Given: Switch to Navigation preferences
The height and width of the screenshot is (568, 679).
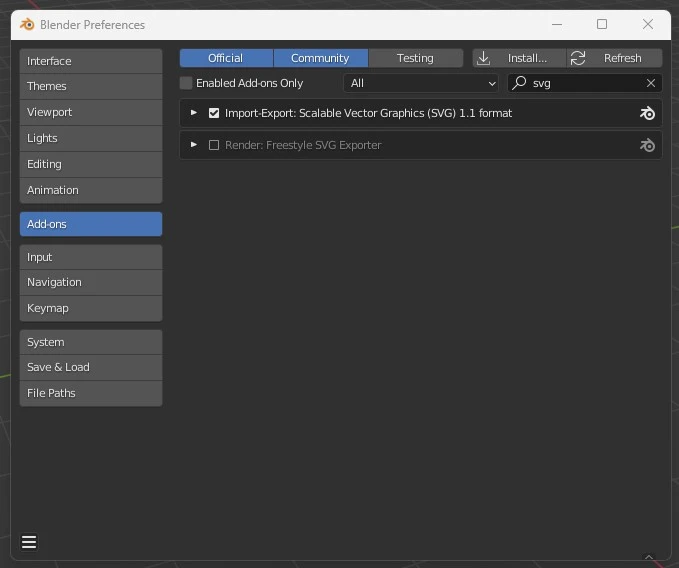Looking at the screenshot, I should [91, 282].
